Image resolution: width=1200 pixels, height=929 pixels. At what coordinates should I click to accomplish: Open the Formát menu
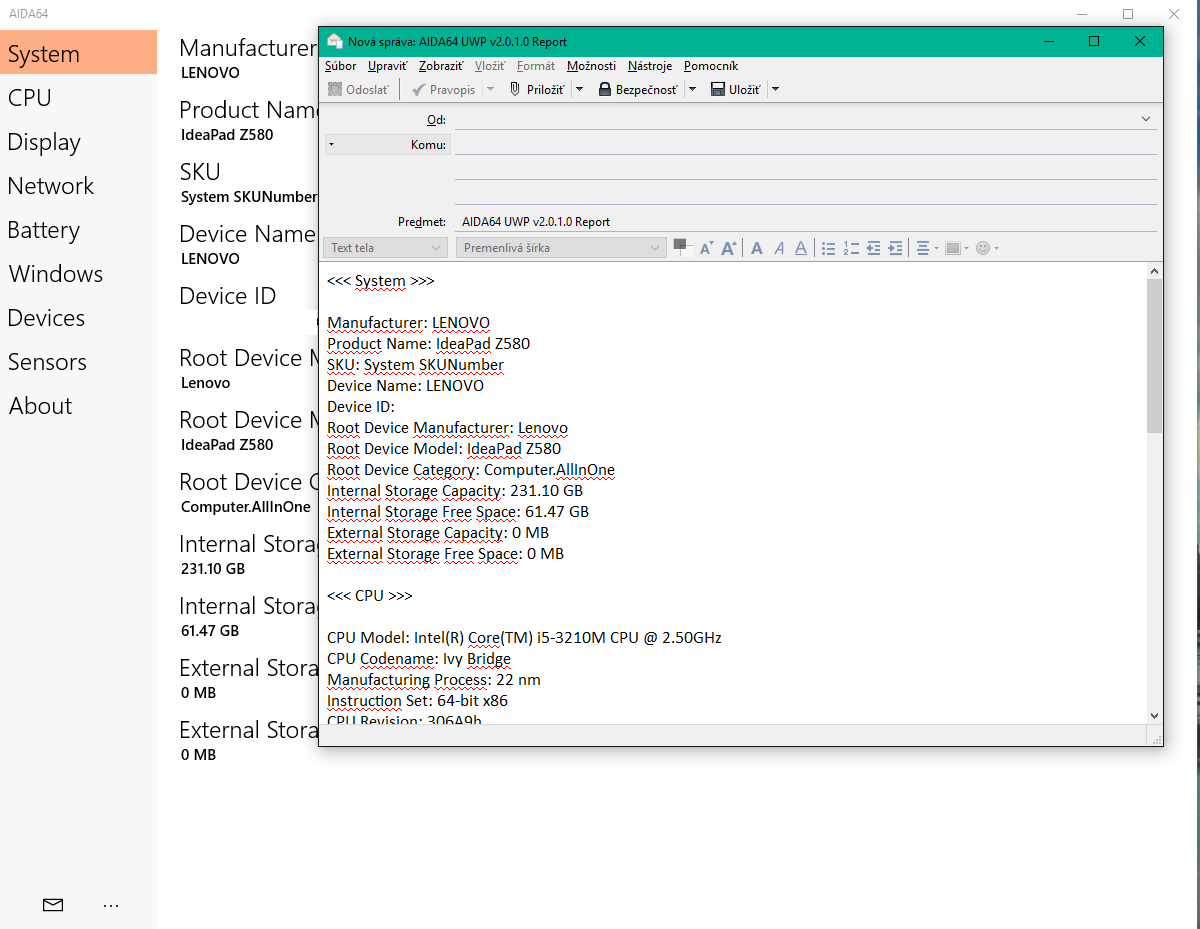point(536,66)
